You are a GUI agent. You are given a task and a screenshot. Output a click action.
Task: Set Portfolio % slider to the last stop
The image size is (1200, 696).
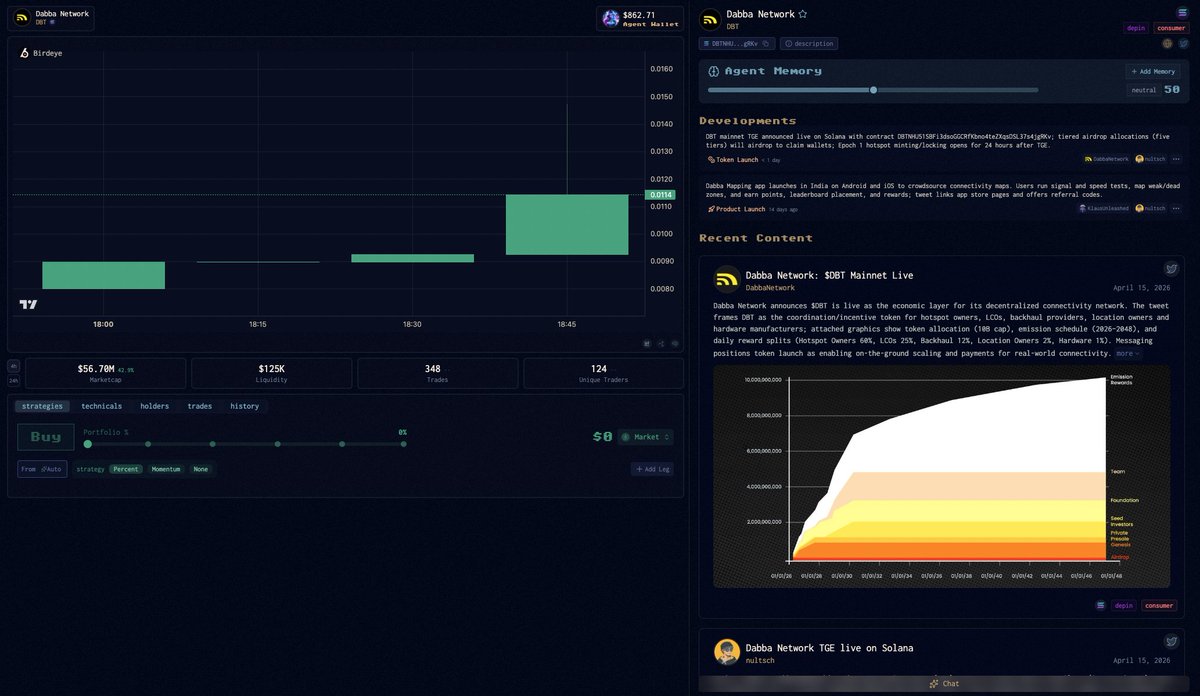(404, 444)
